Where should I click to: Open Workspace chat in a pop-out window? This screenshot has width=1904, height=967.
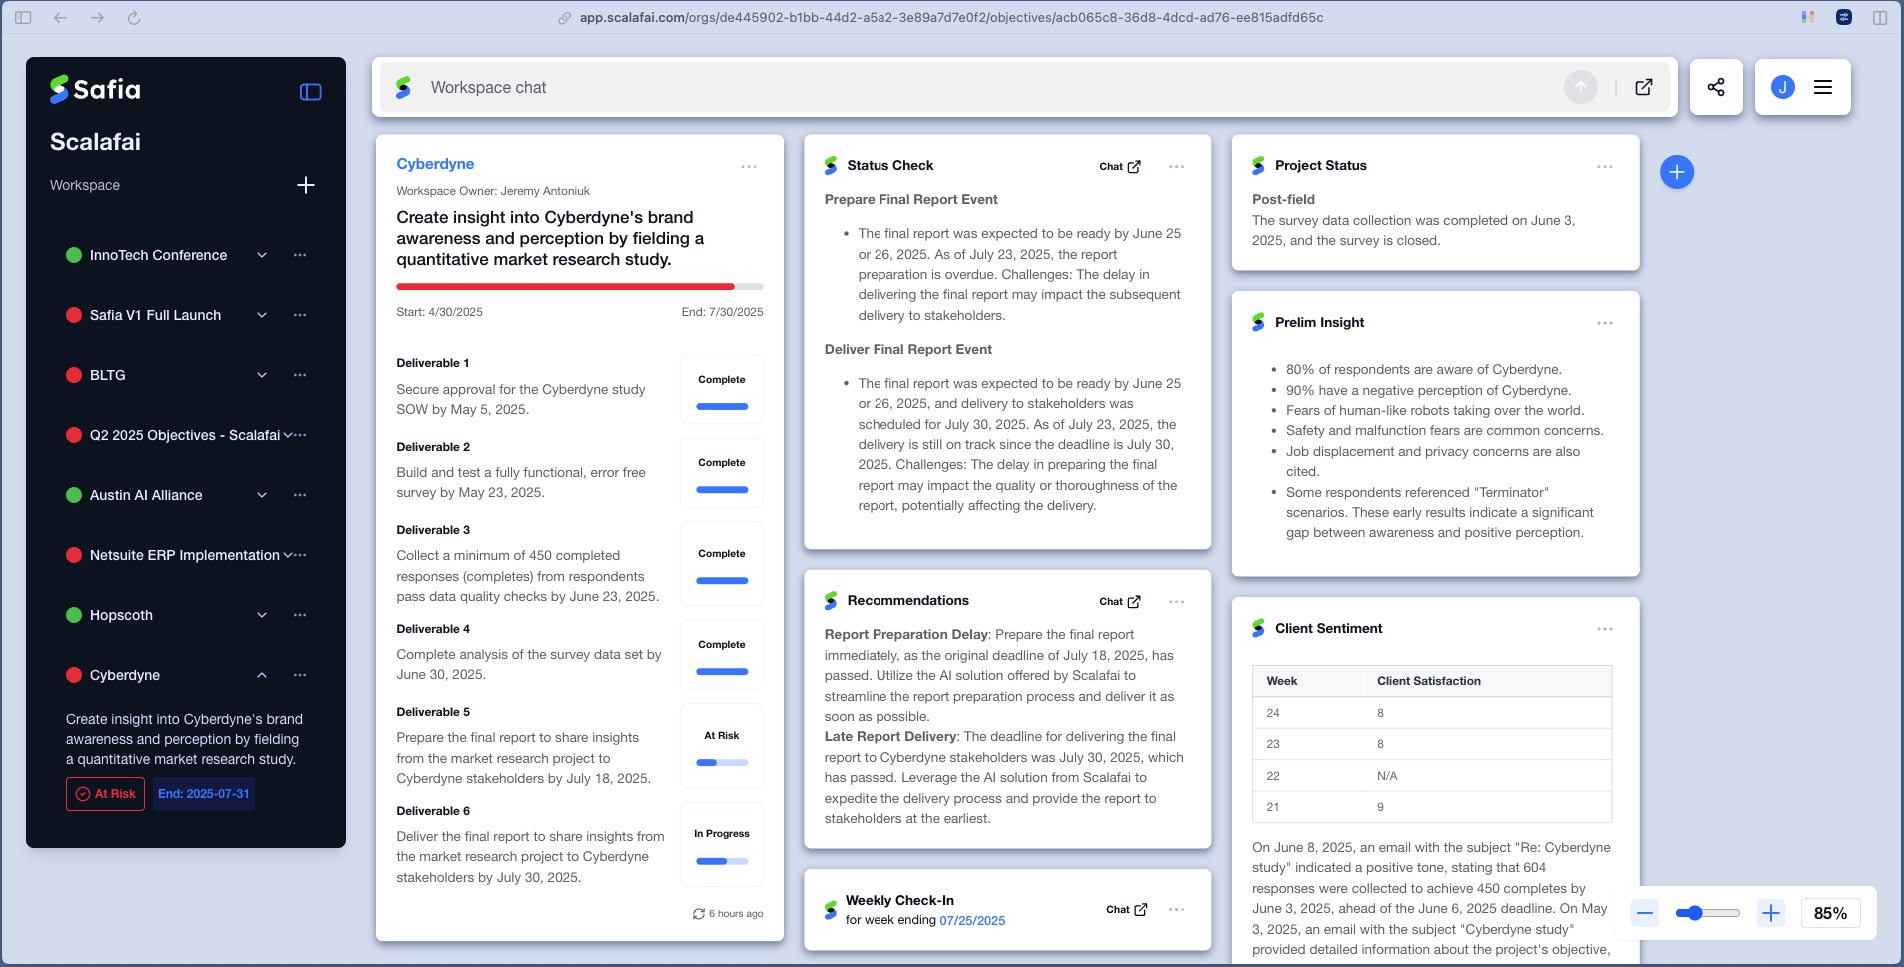[x=1644, y=87]
